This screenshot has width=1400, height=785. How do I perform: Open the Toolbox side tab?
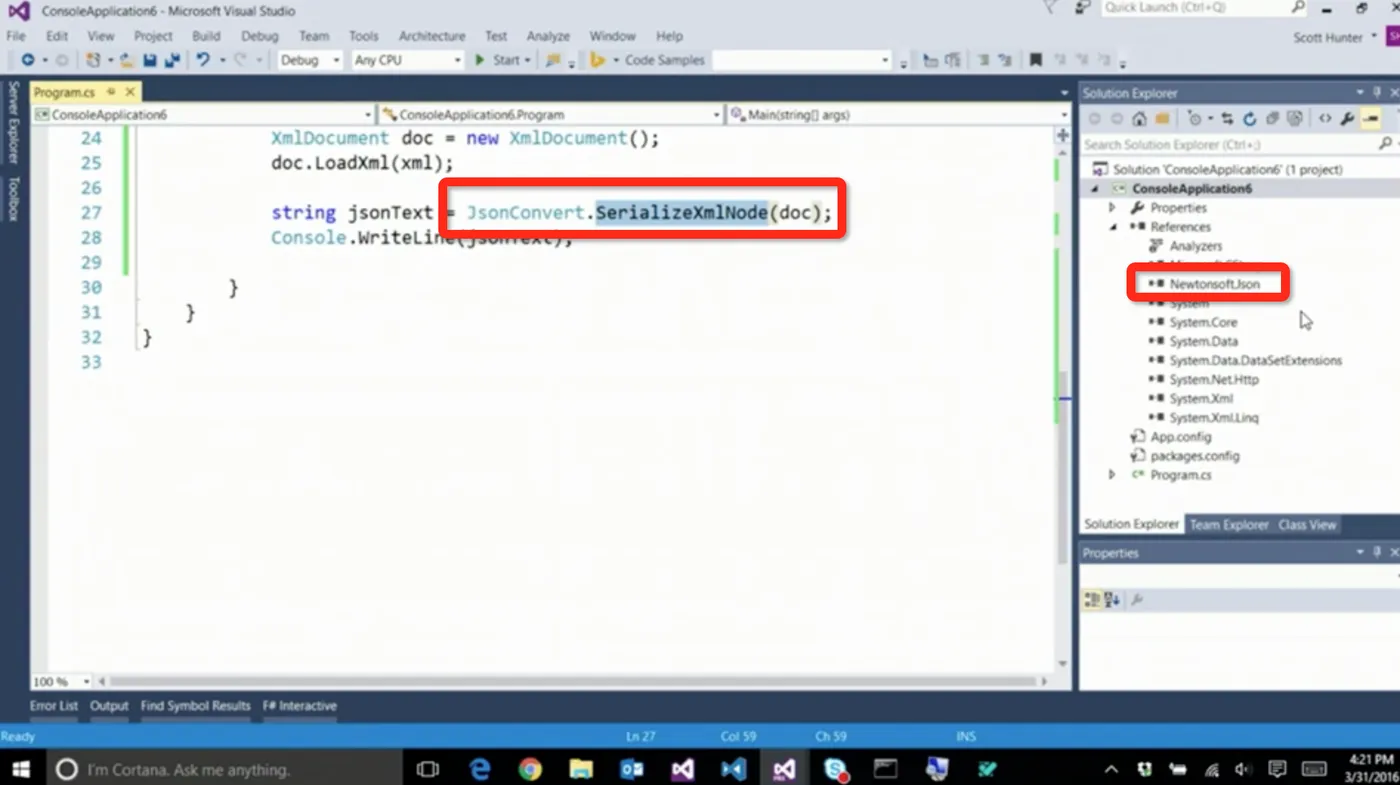tap(14, 199)
